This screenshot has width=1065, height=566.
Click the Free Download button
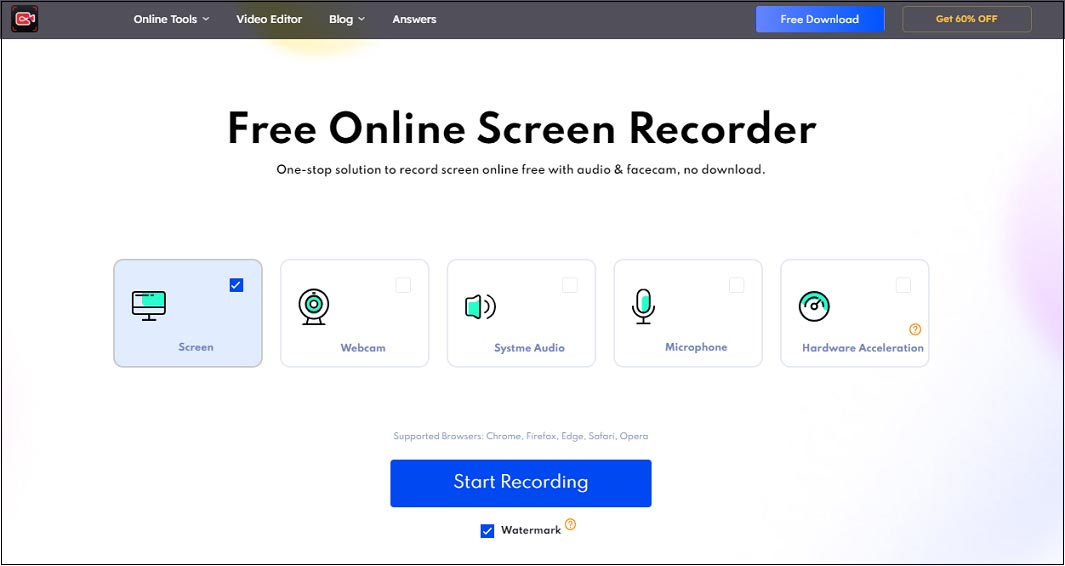[820, 19]
